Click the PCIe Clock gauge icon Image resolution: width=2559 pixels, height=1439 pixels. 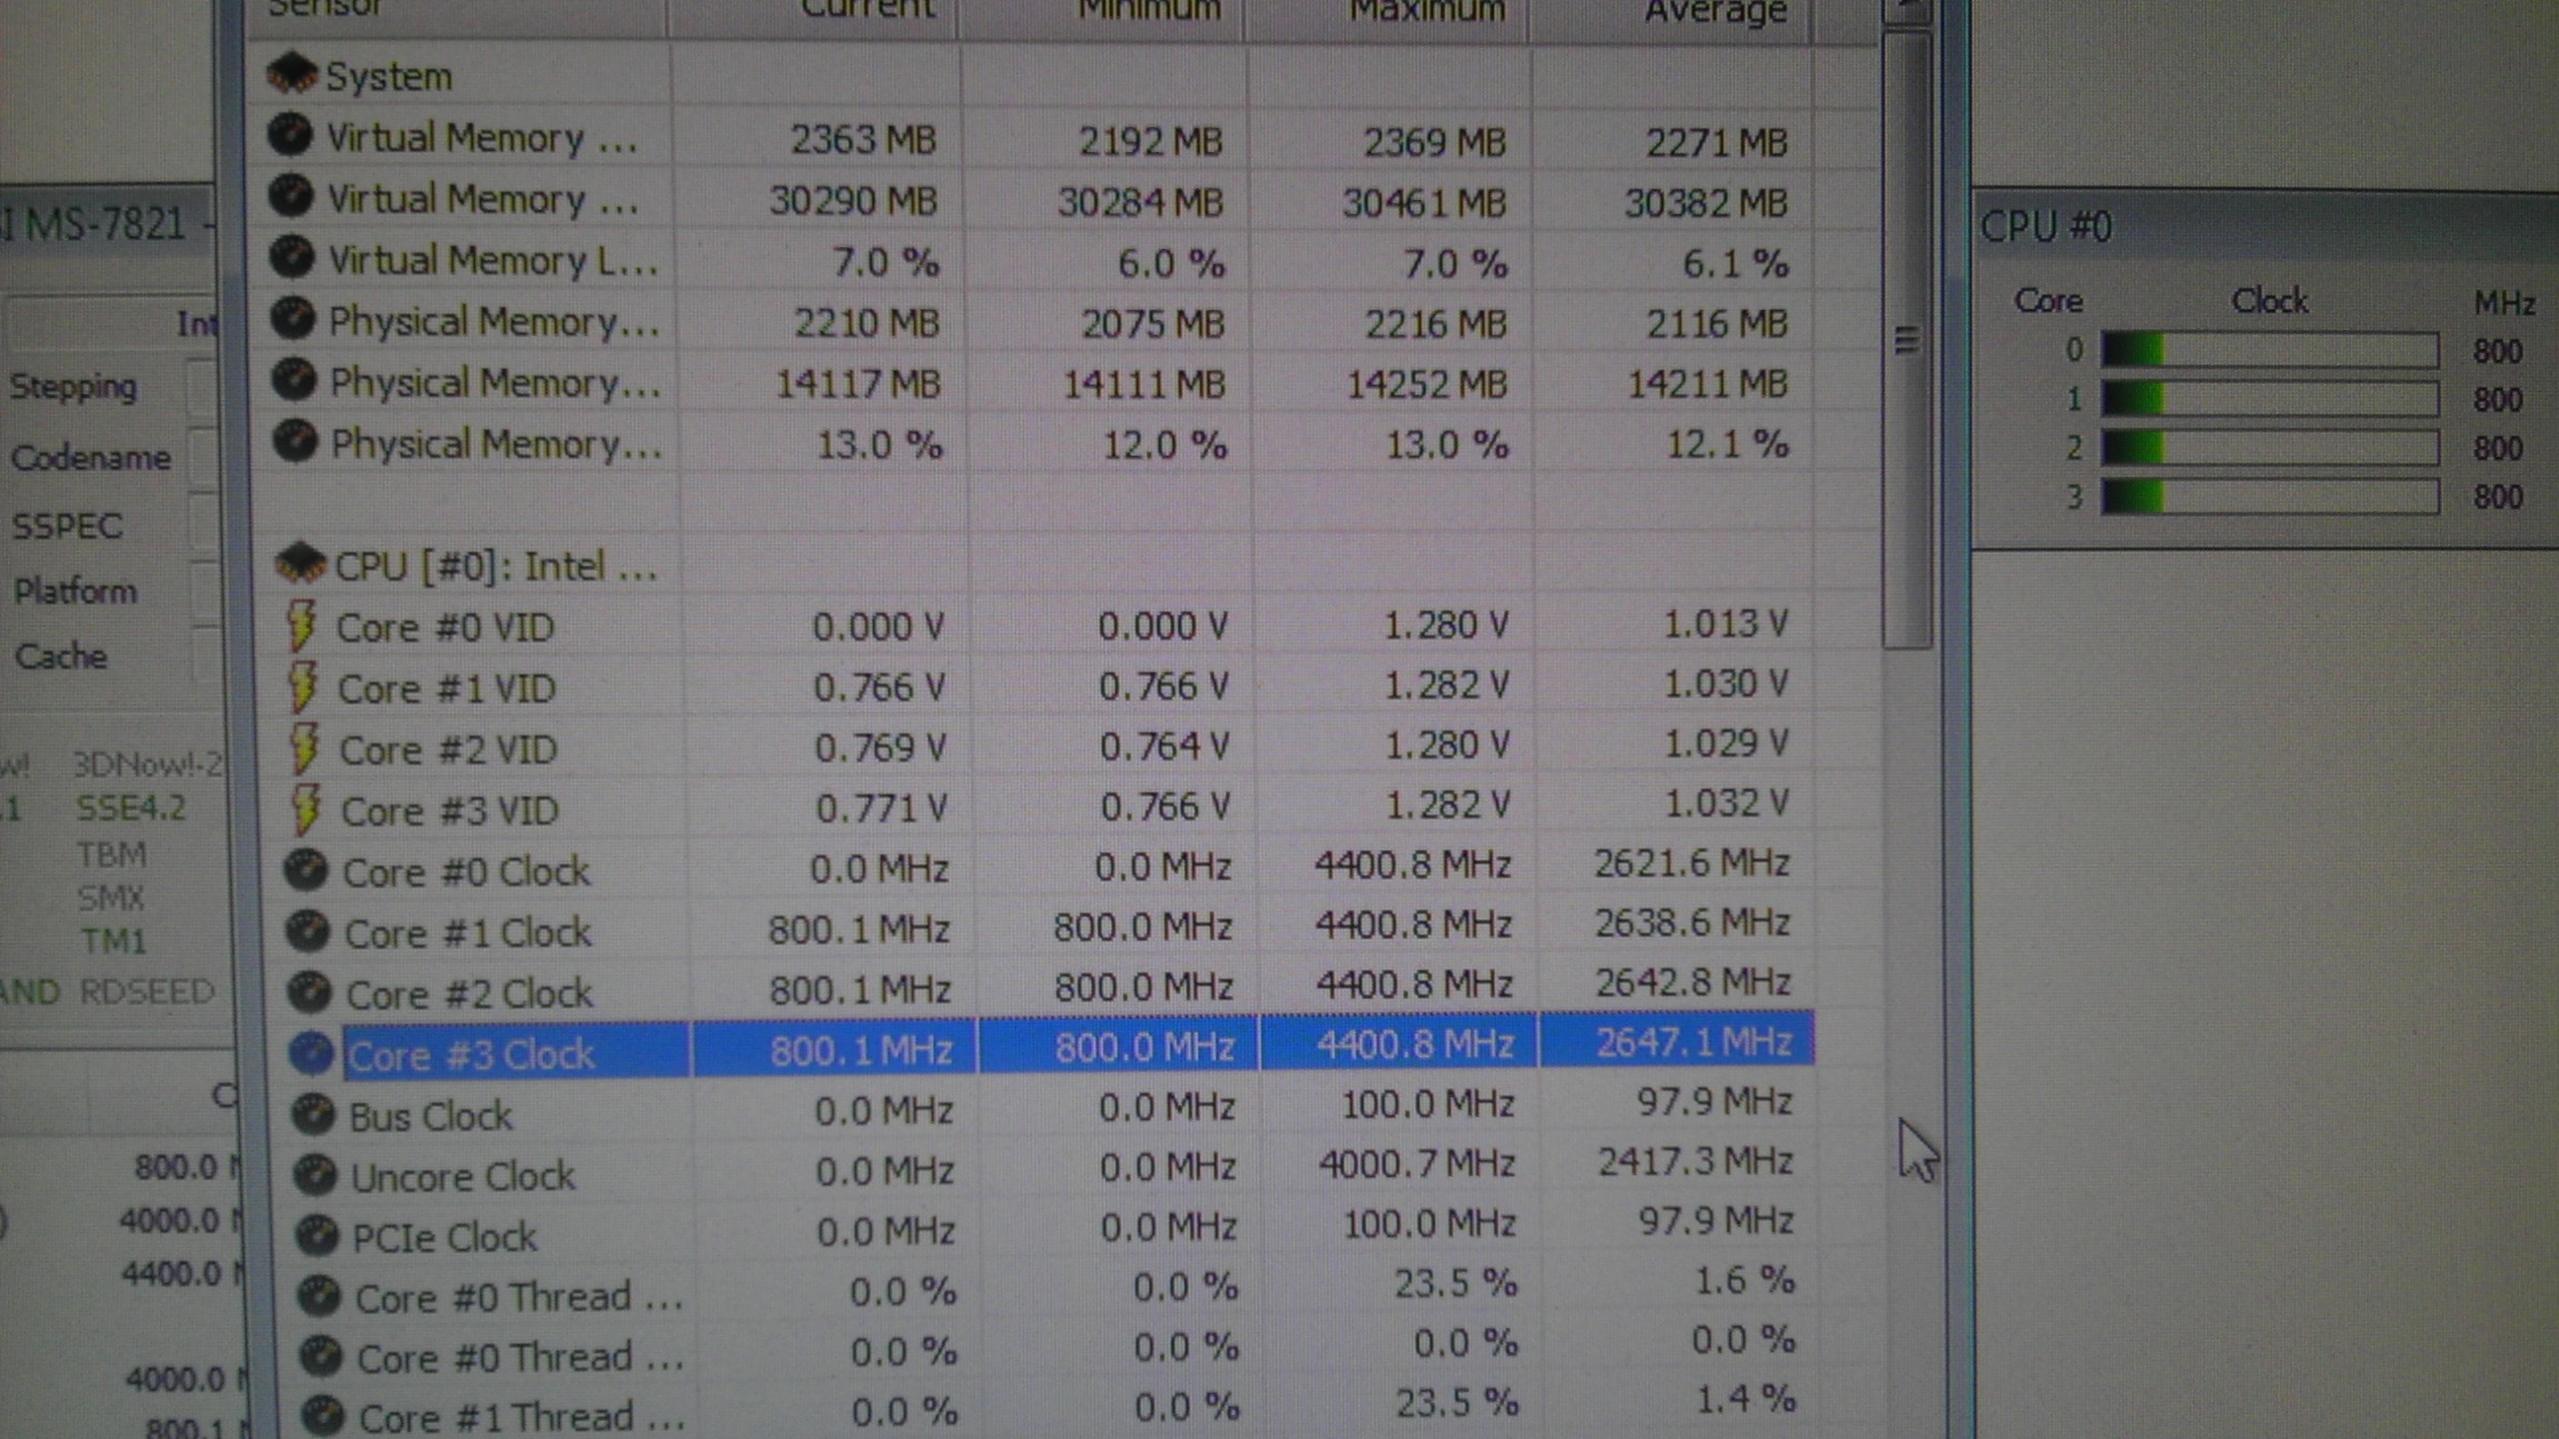[317, 1236]
